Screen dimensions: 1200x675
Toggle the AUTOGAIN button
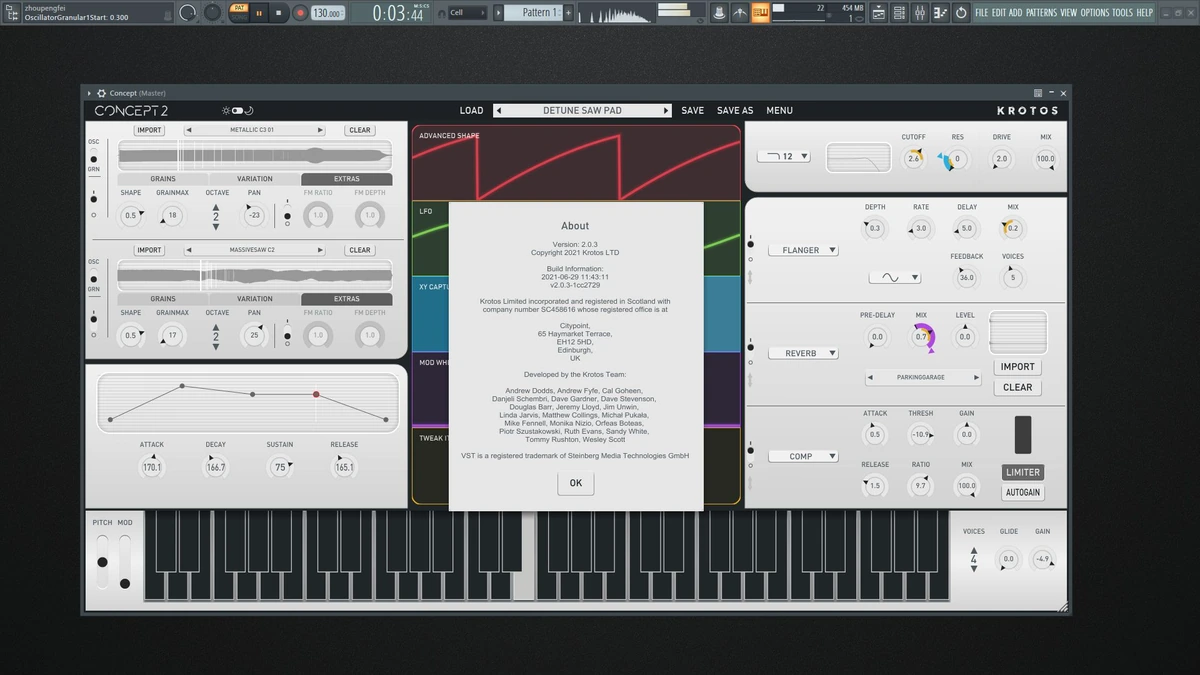click(x=1022, y=492)
